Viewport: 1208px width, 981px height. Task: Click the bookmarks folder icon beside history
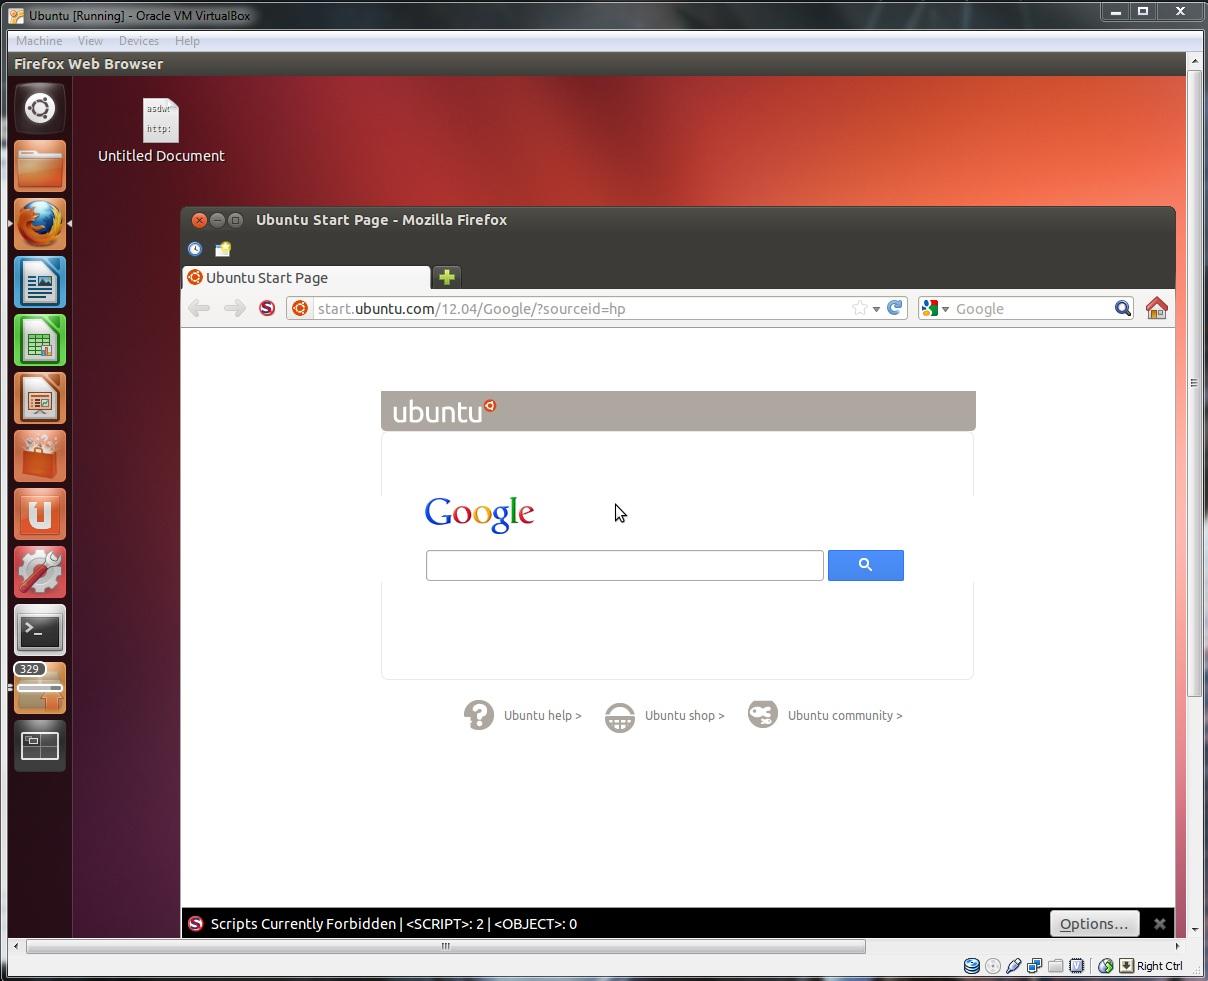pyautogui.click(x=223, y=249)
